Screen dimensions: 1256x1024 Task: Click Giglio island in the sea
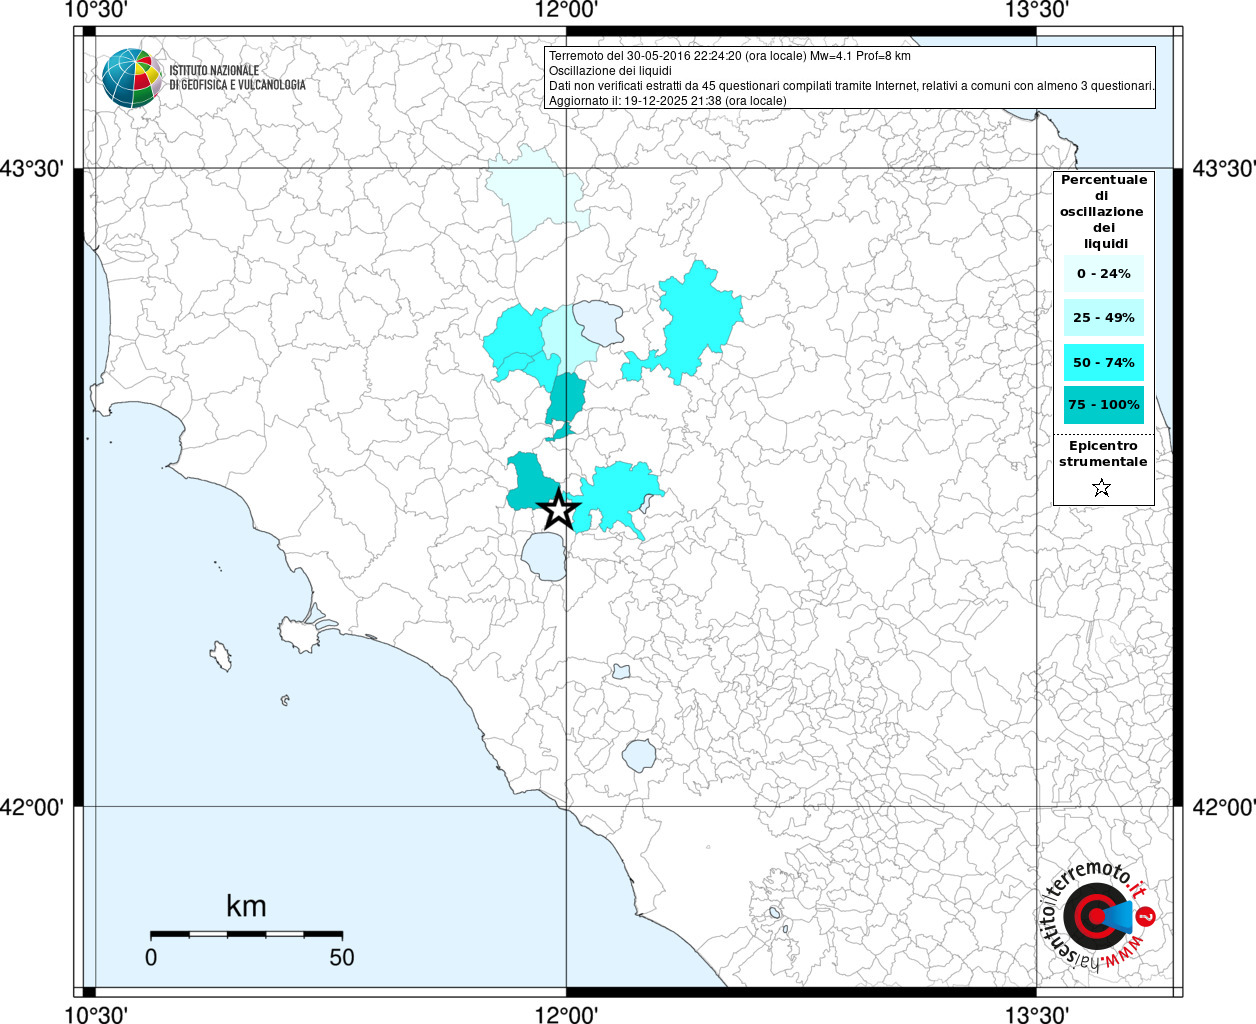[x=221, y=657]
